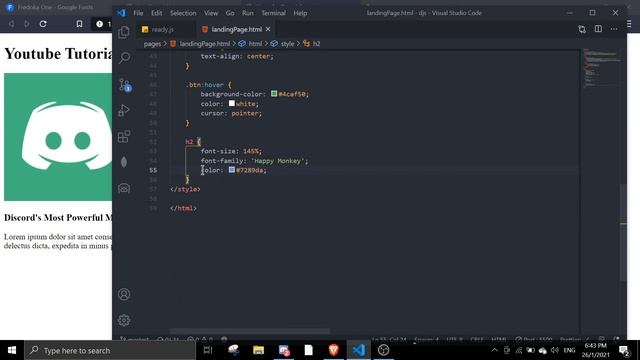Screen dimensions: 640x360
Task: Click the Fredoka One browser tab
Action: [x=55, y=7]
